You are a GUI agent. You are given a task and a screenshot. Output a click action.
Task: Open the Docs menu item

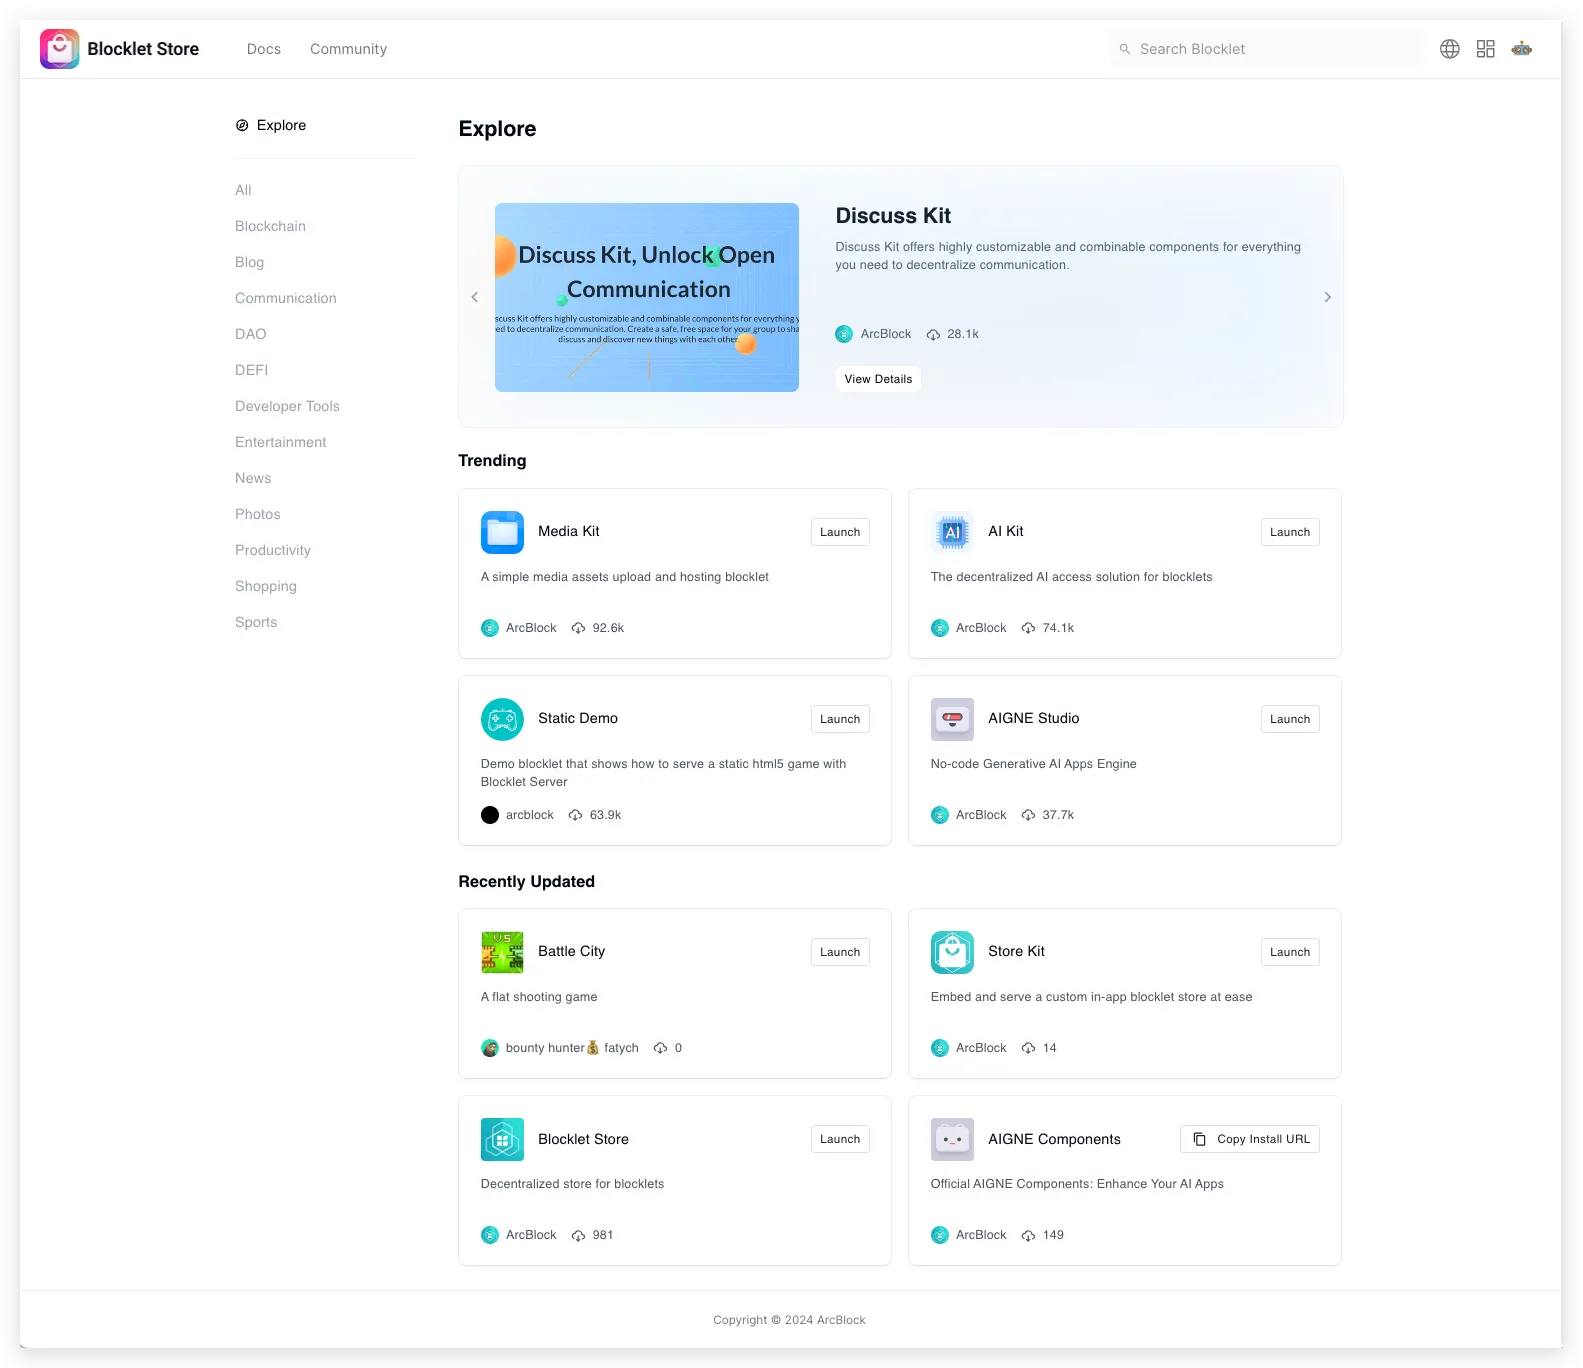click(x=264, y=49)
